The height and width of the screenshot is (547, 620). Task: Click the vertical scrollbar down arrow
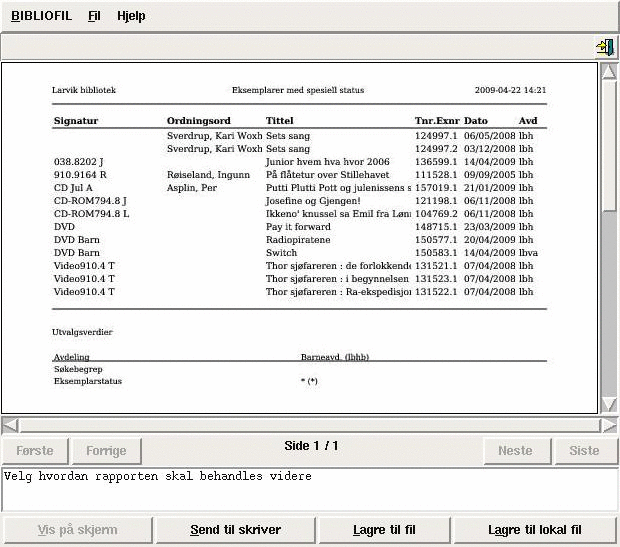point(609,405)
